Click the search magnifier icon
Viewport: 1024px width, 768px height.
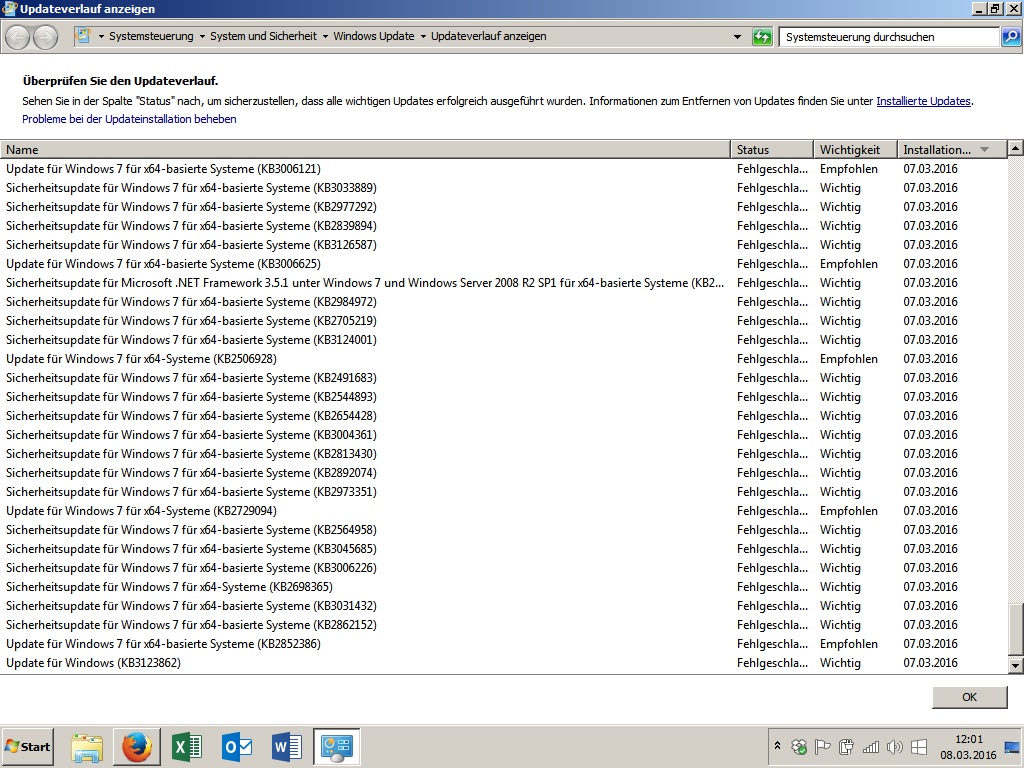coord(1010,37)
